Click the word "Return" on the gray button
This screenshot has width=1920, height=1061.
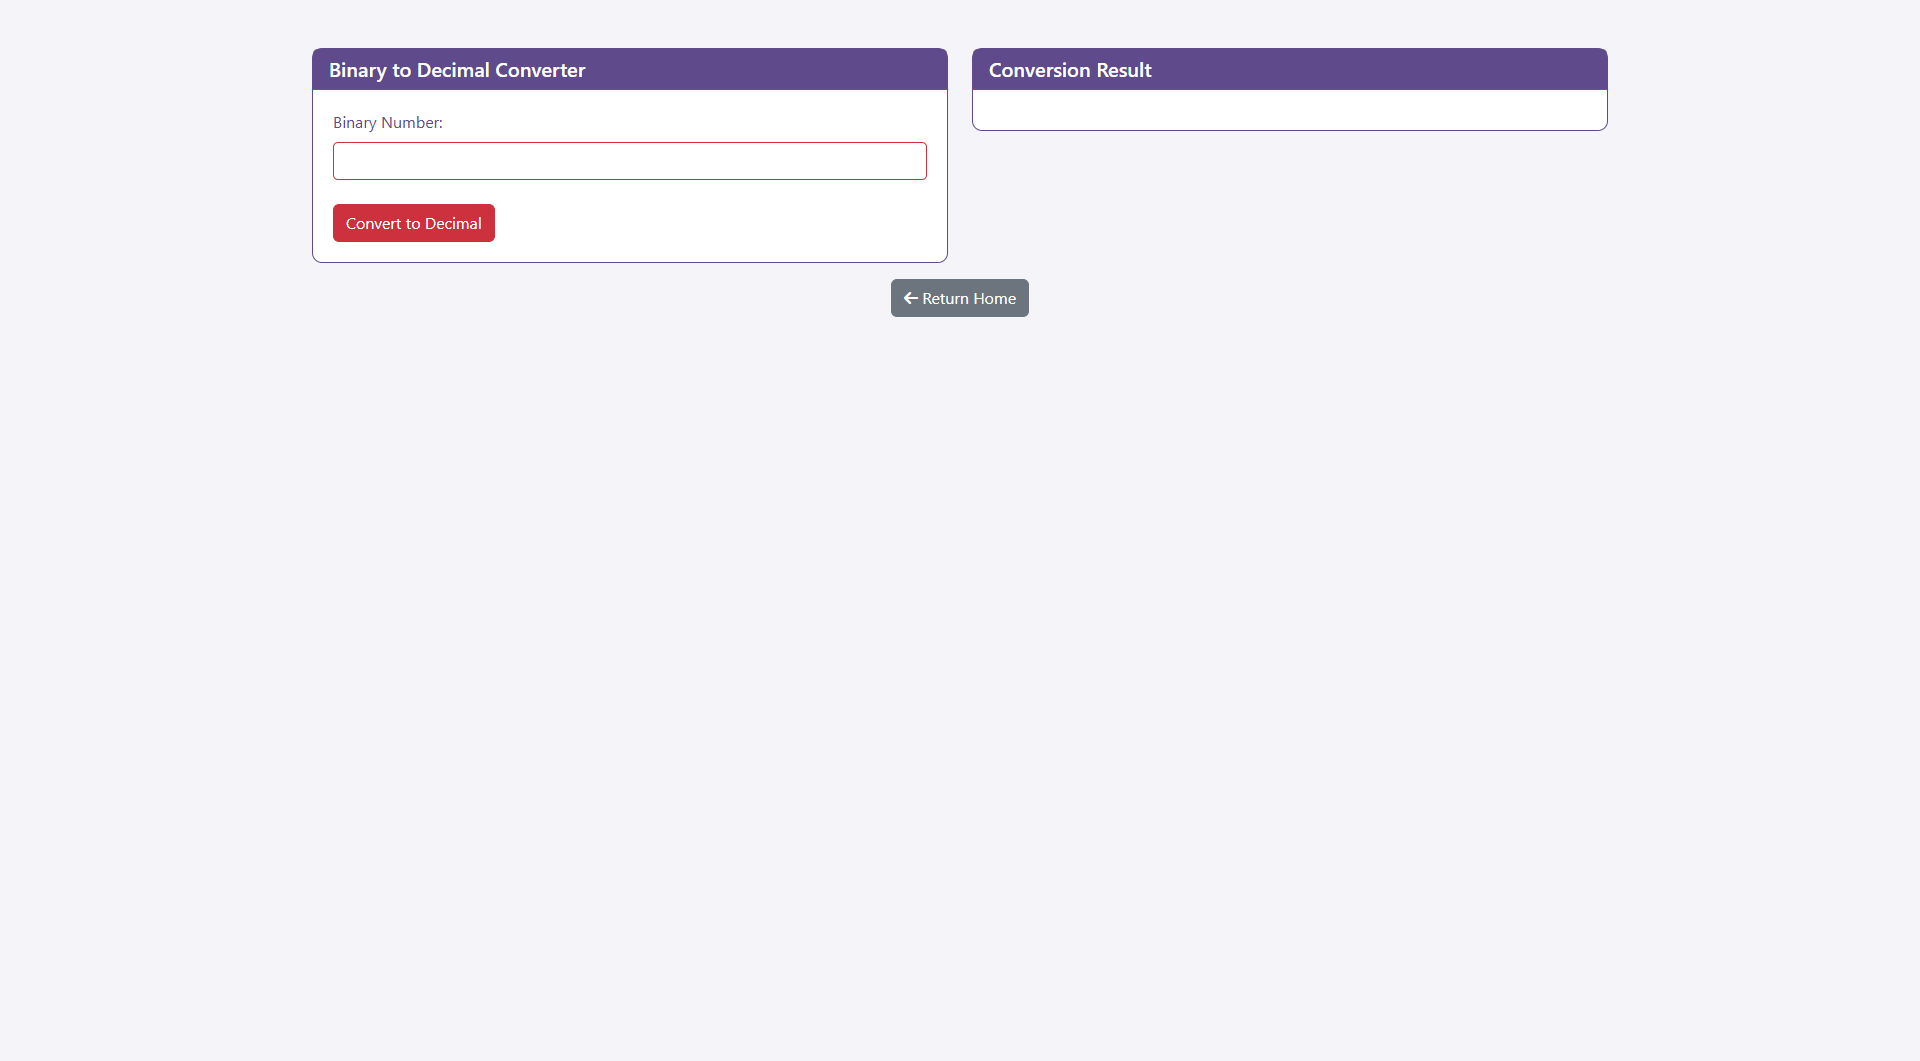pyautogui.click(x=945, y=298)
